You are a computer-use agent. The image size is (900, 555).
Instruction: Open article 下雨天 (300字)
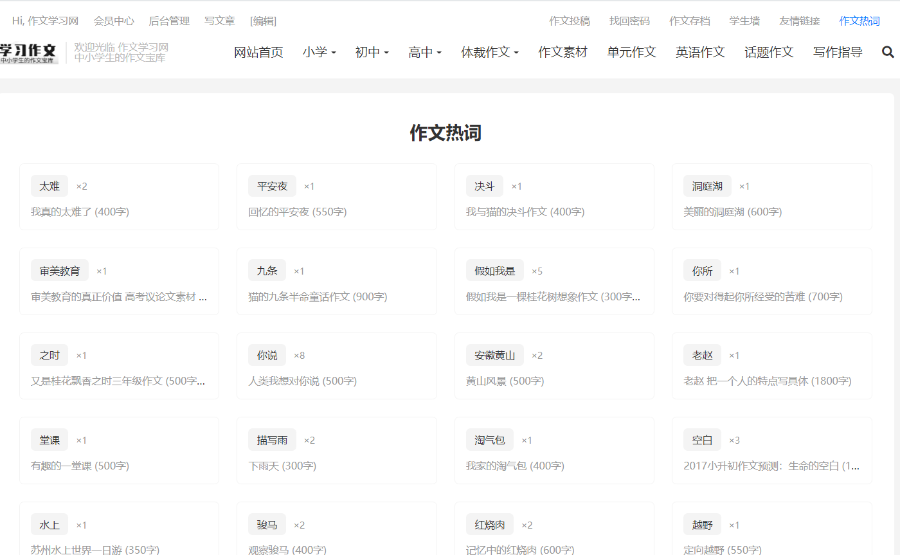[282, 466]
